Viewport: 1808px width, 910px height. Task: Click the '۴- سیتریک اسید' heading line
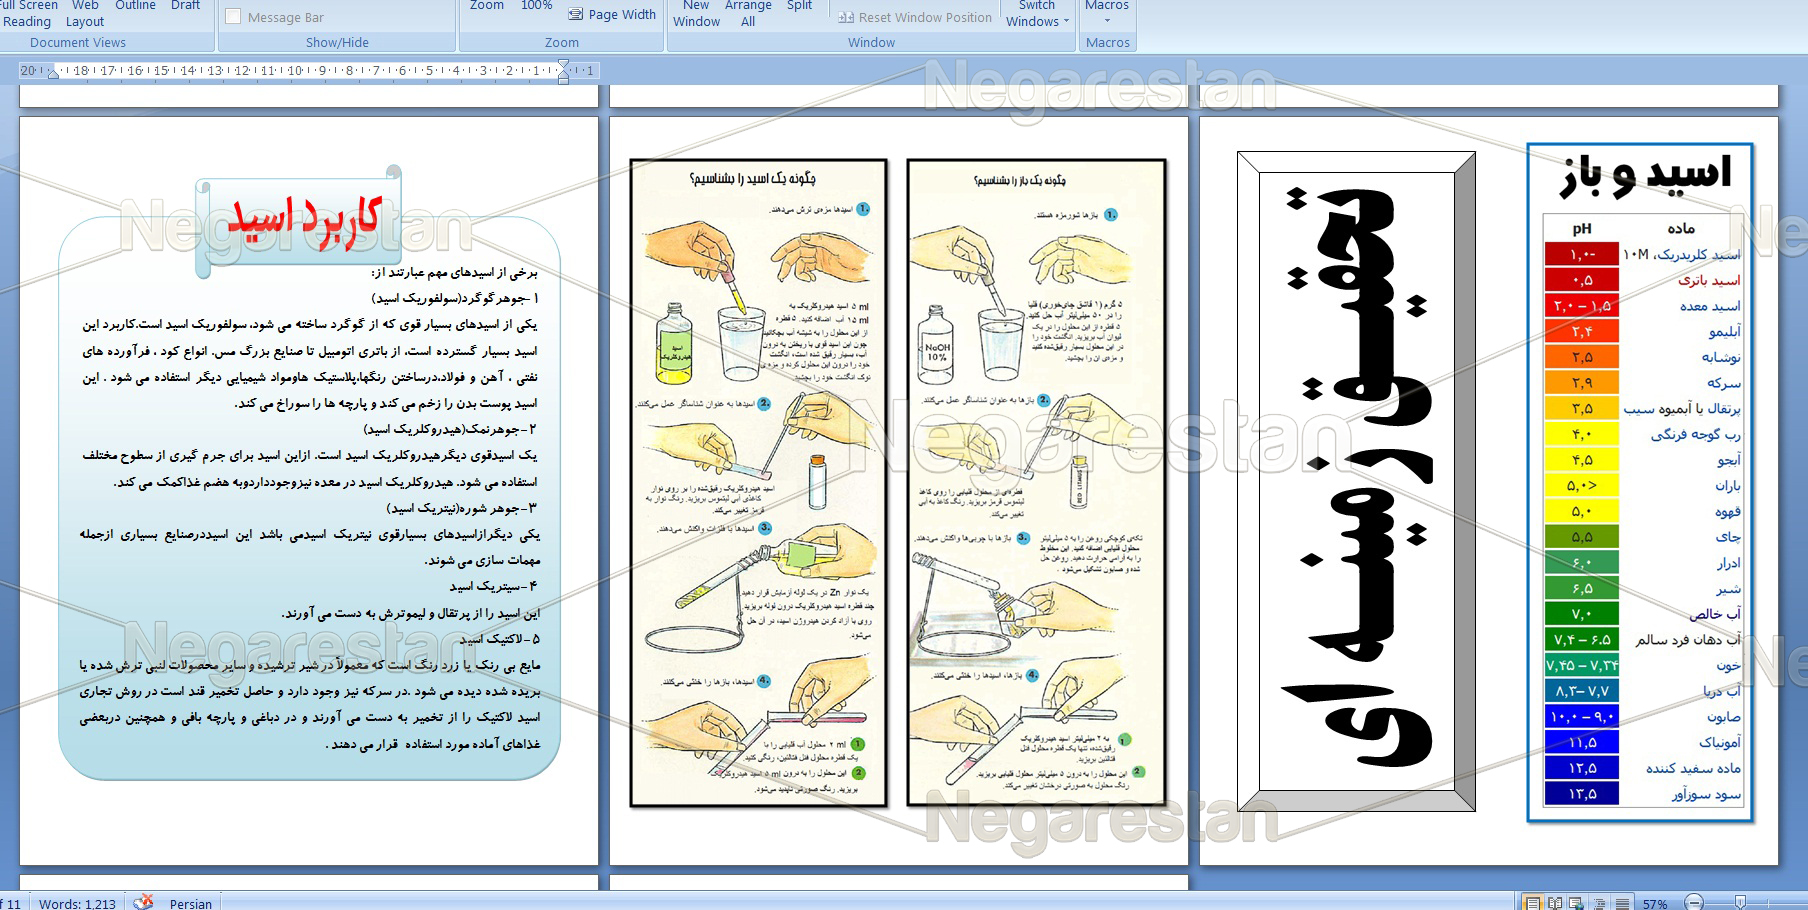click(493, 586)
